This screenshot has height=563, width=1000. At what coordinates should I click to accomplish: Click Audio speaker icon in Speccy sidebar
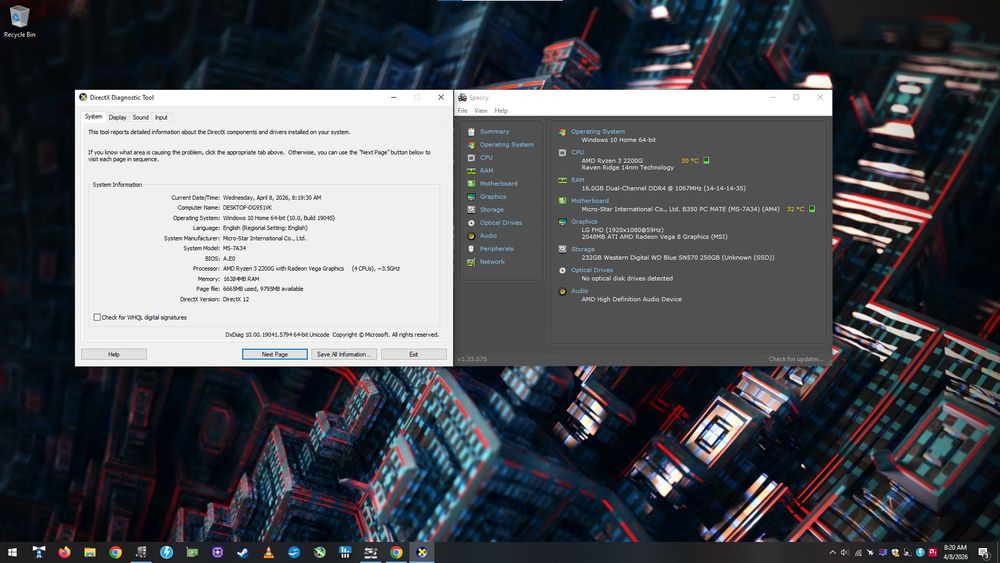[x=471, y=236]
